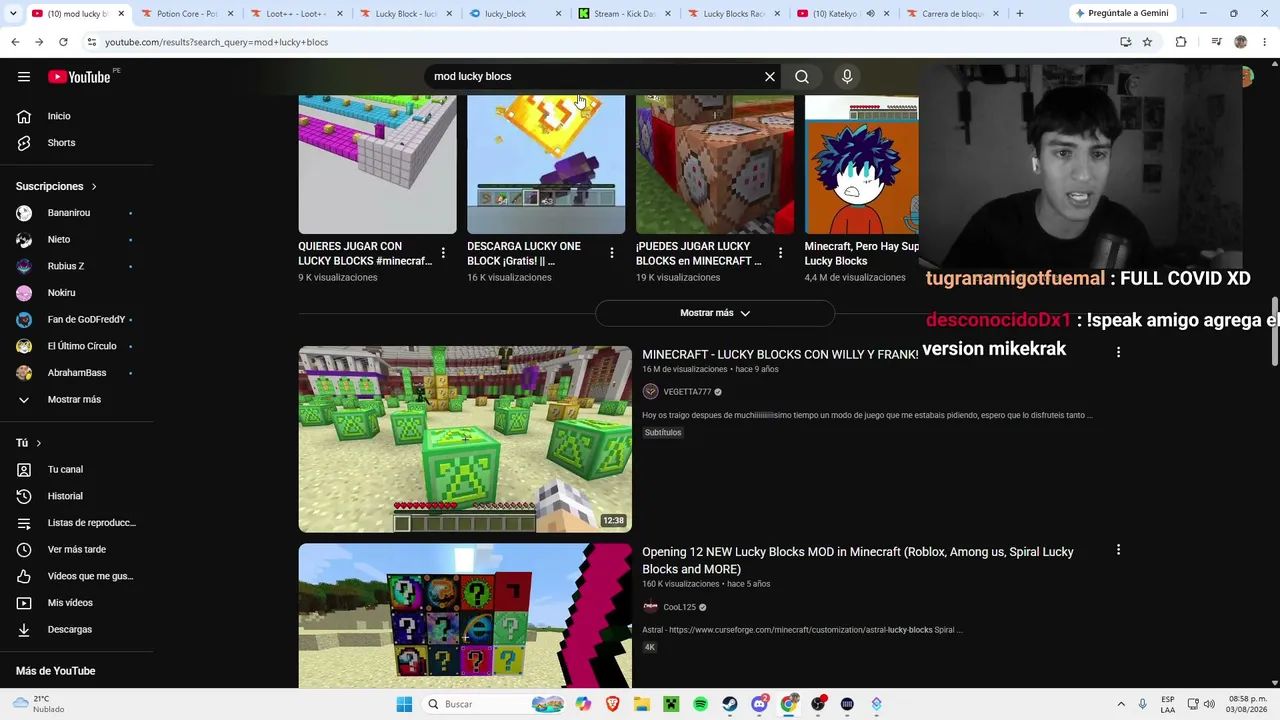
Task: Open the DESCARGA LUCKY ONE BLOCK short
Action: pyautogui.click(x=546, y=164)
